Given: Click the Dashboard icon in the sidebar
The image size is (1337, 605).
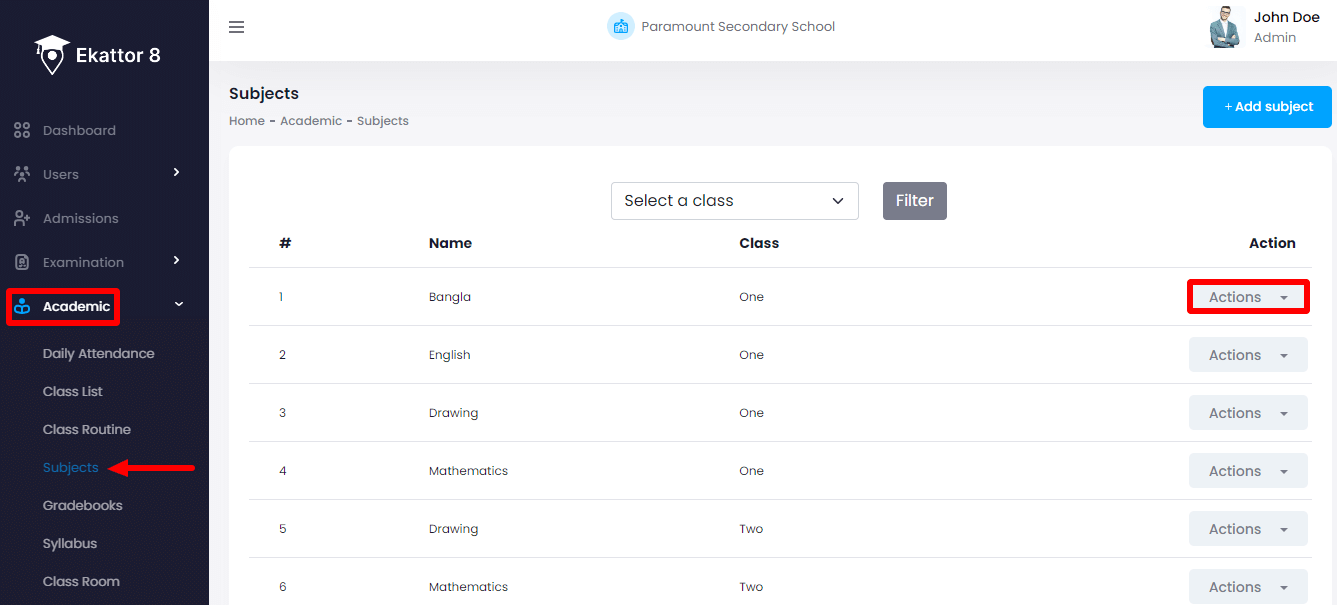Looking at the screenshot, I should tap(21, 130).
